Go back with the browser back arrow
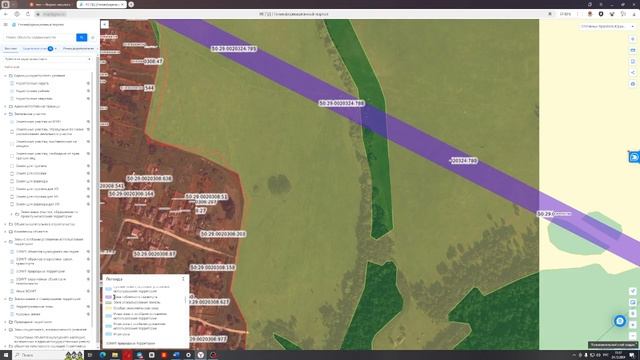 coord(6,14)
